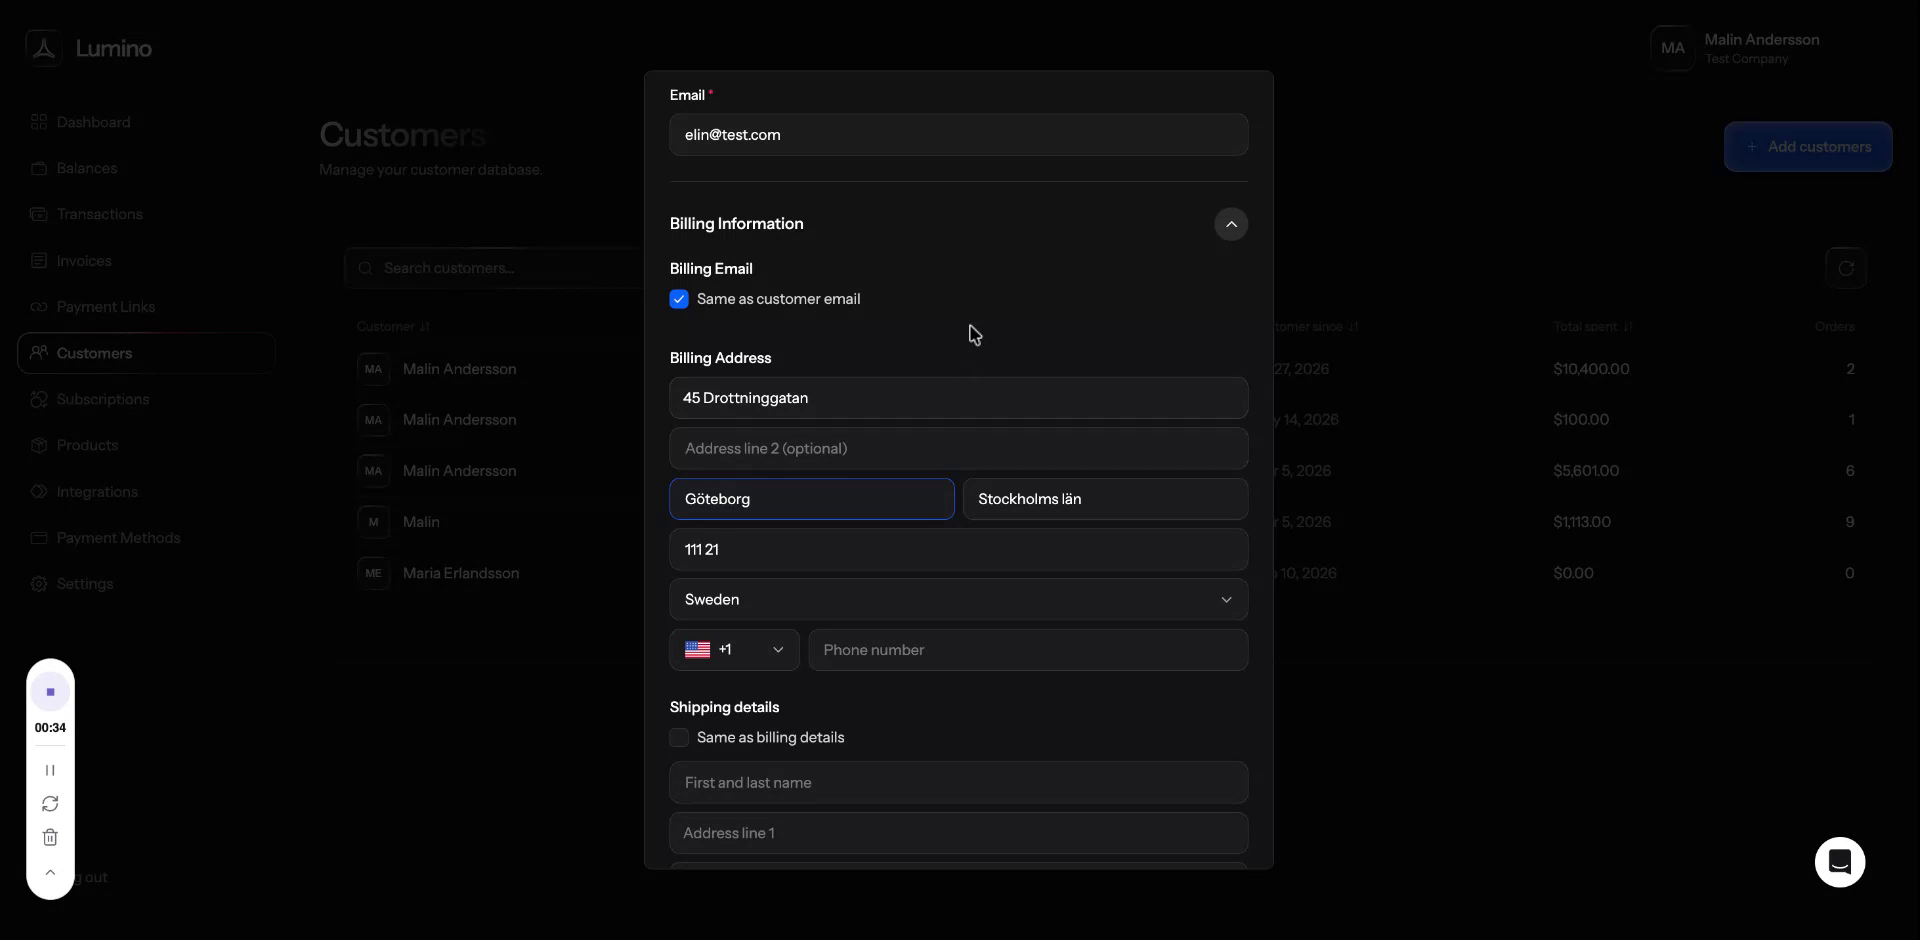This screenshot has height=940, width=1920.
Task: Click shipping Address line 1 field
Action: tap(959, 833)
